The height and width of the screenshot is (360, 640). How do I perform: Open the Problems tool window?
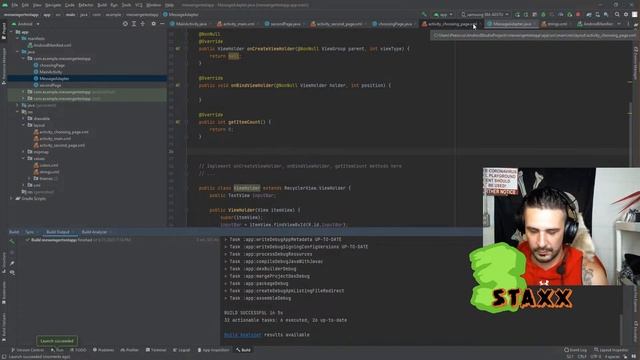(x=103, y=350)
